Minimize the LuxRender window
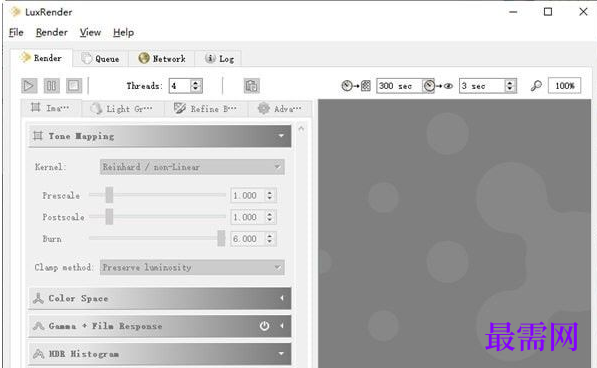 [x=513, y=12]
